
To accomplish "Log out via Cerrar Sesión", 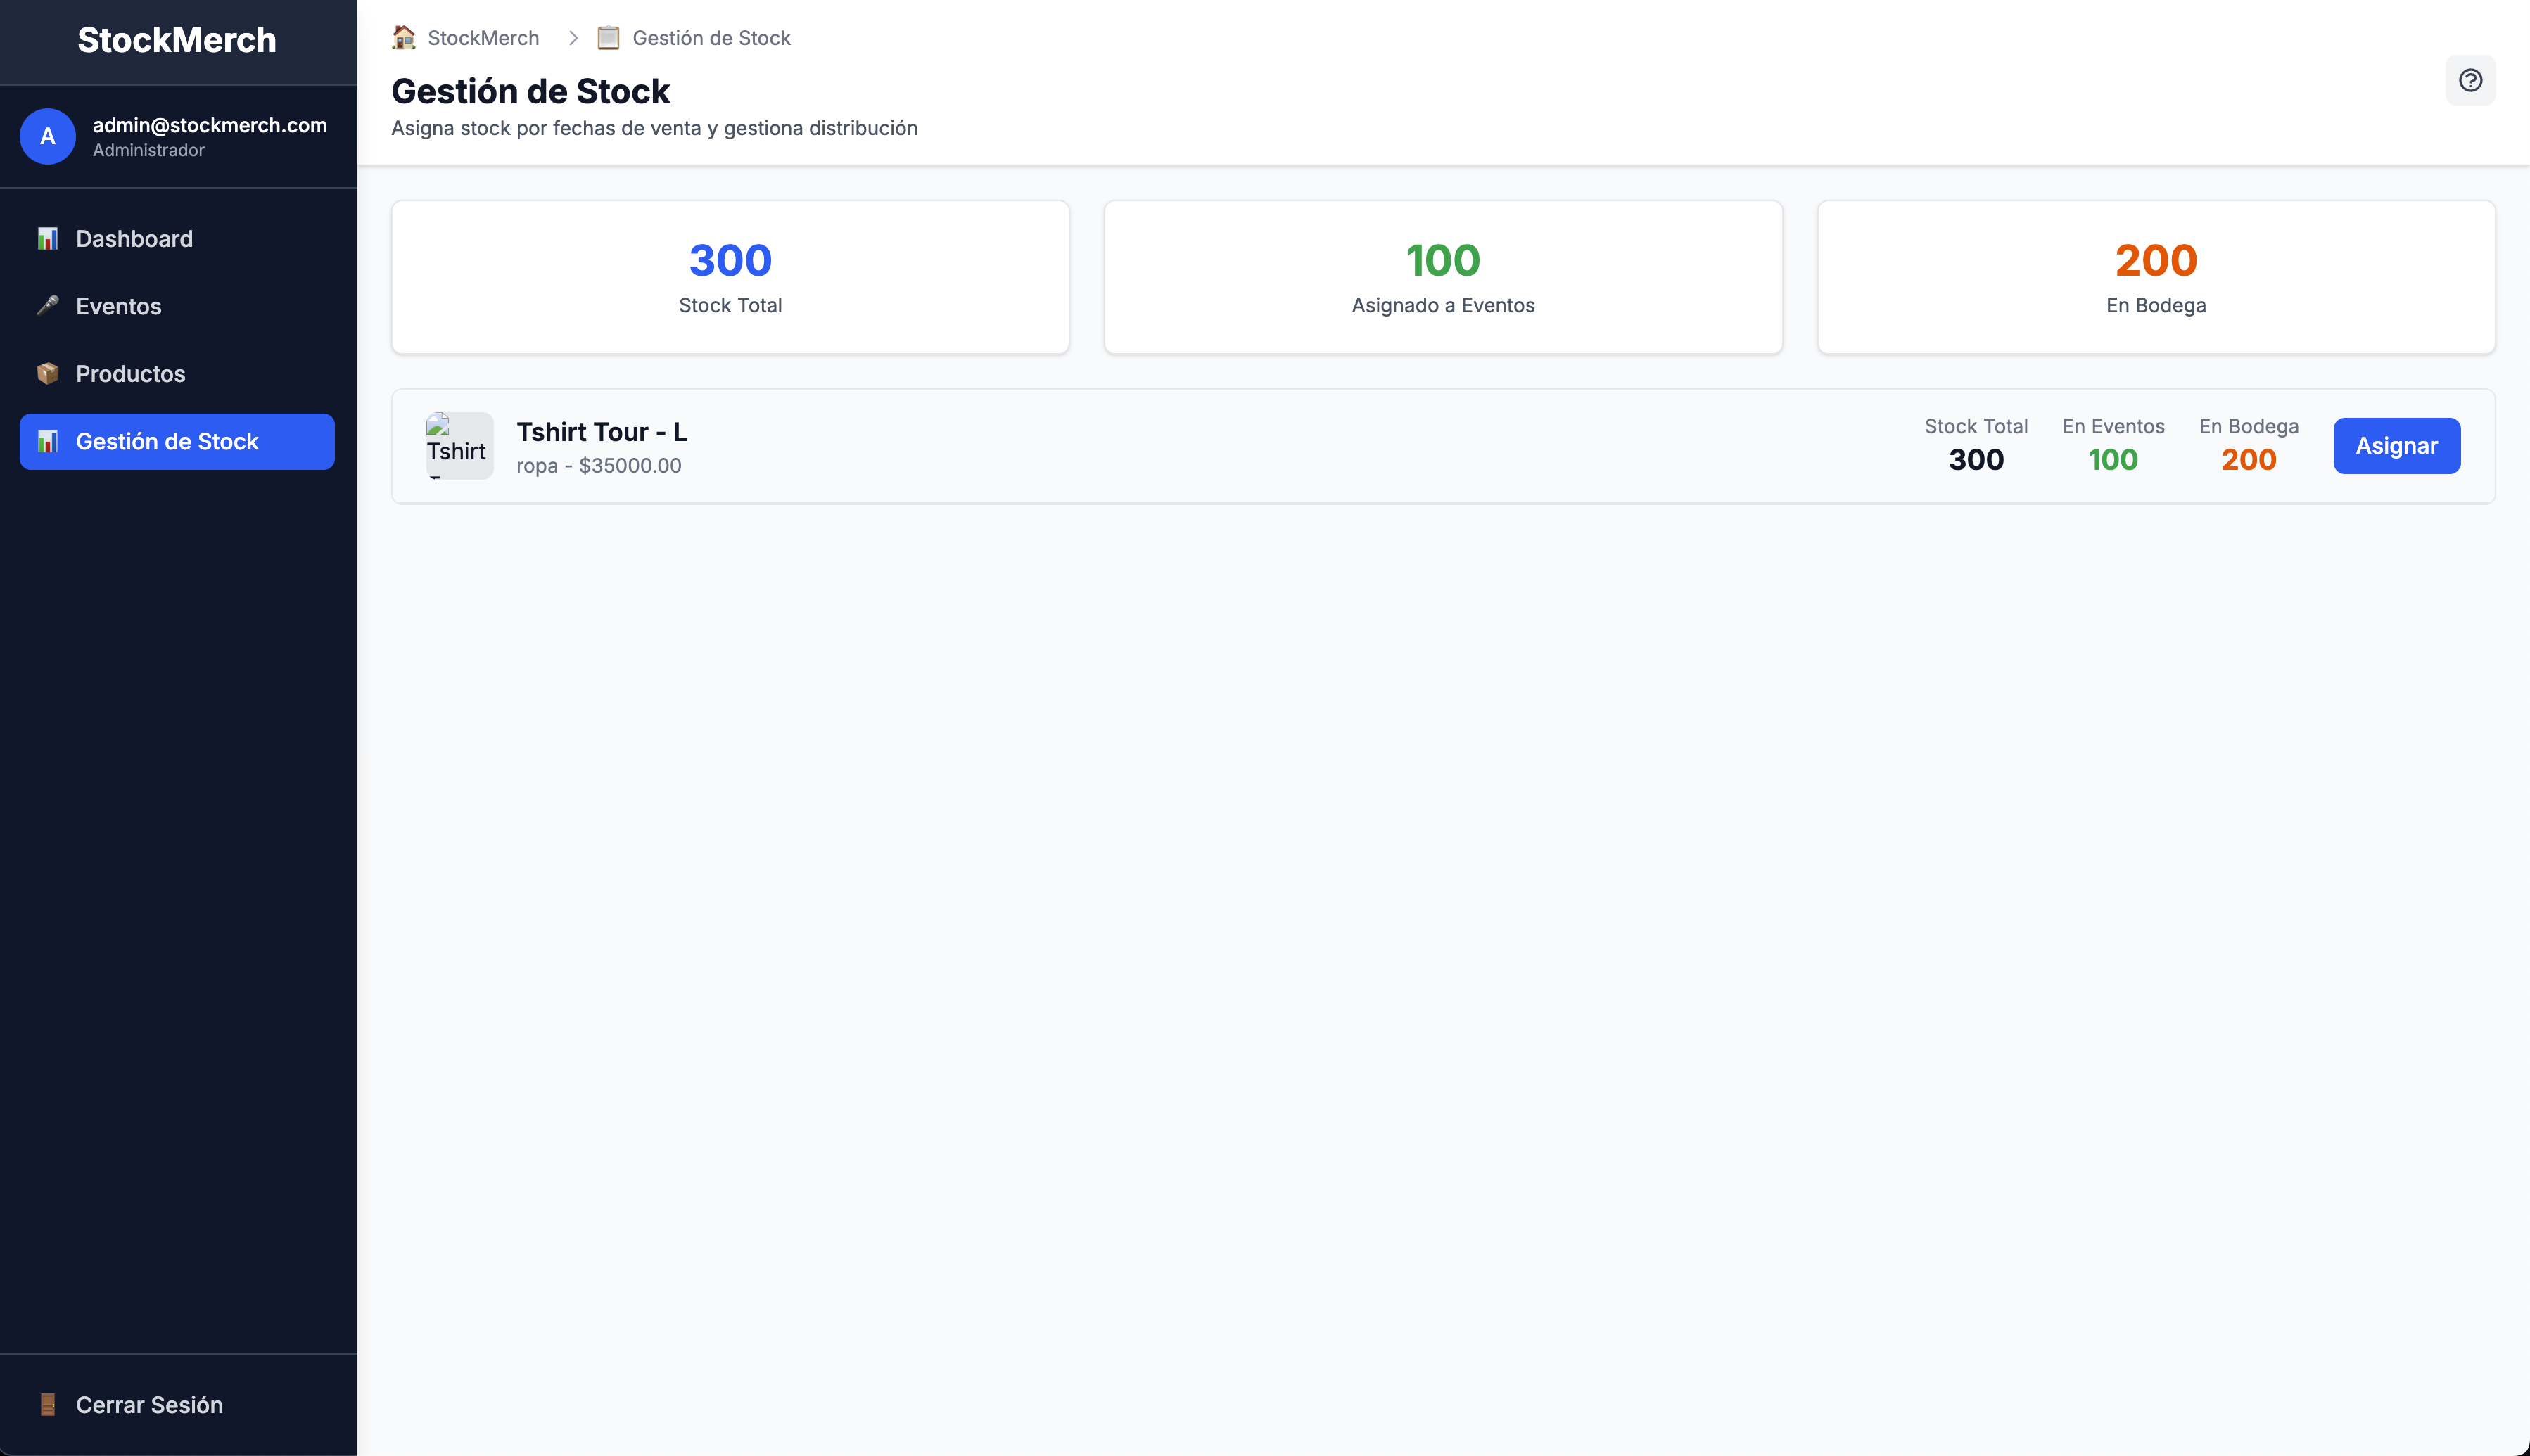I will [x=177, y=1405].
